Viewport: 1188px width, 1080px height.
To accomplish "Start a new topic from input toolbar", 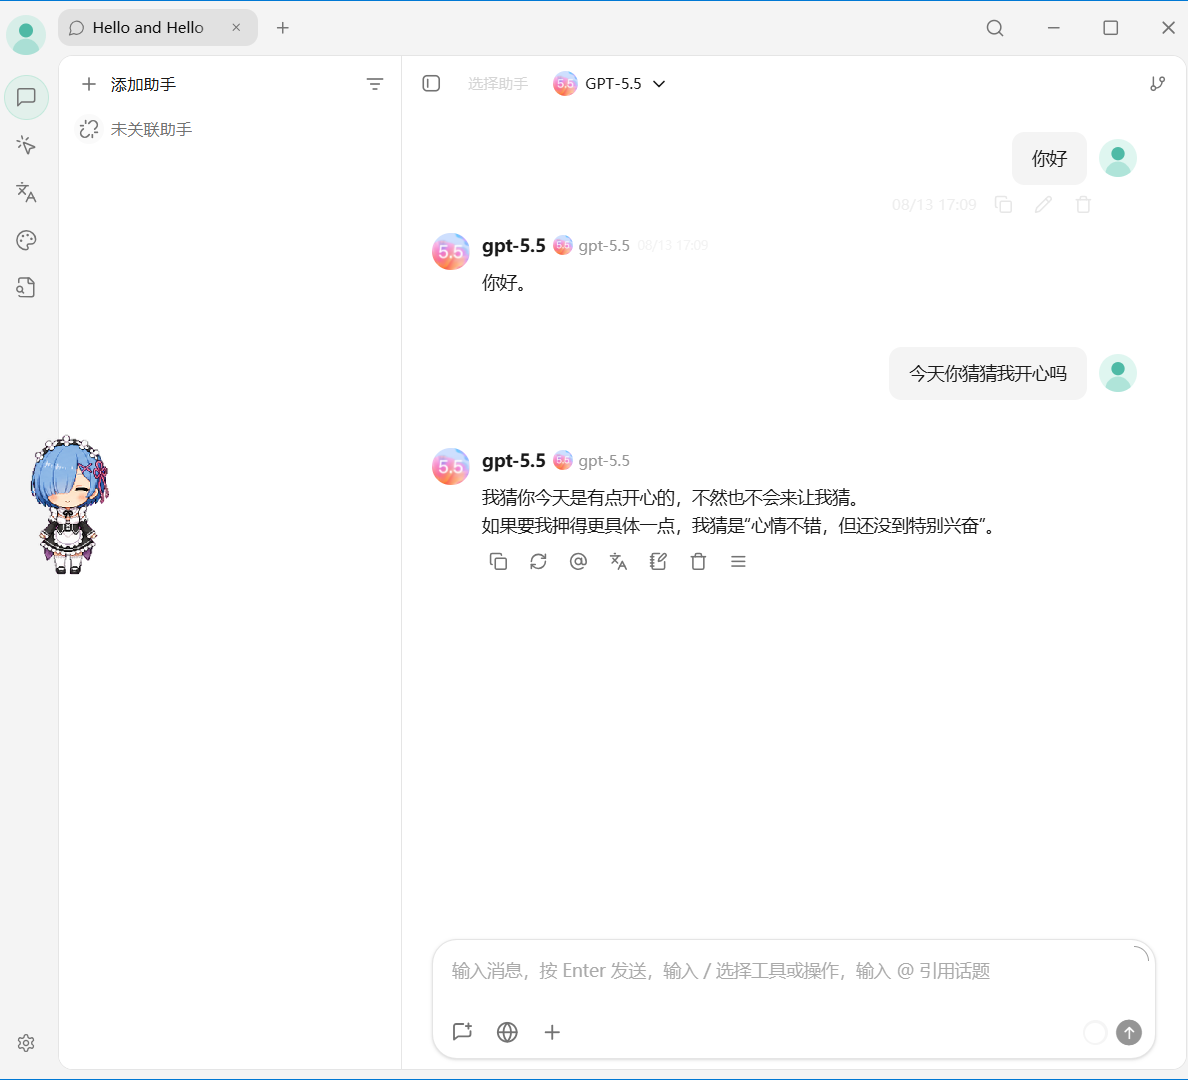I will point(462,1032).
